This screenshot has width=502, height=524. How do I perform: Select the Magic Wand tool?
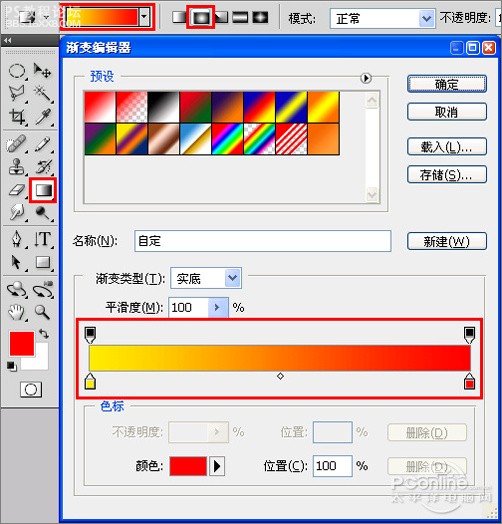43,94
